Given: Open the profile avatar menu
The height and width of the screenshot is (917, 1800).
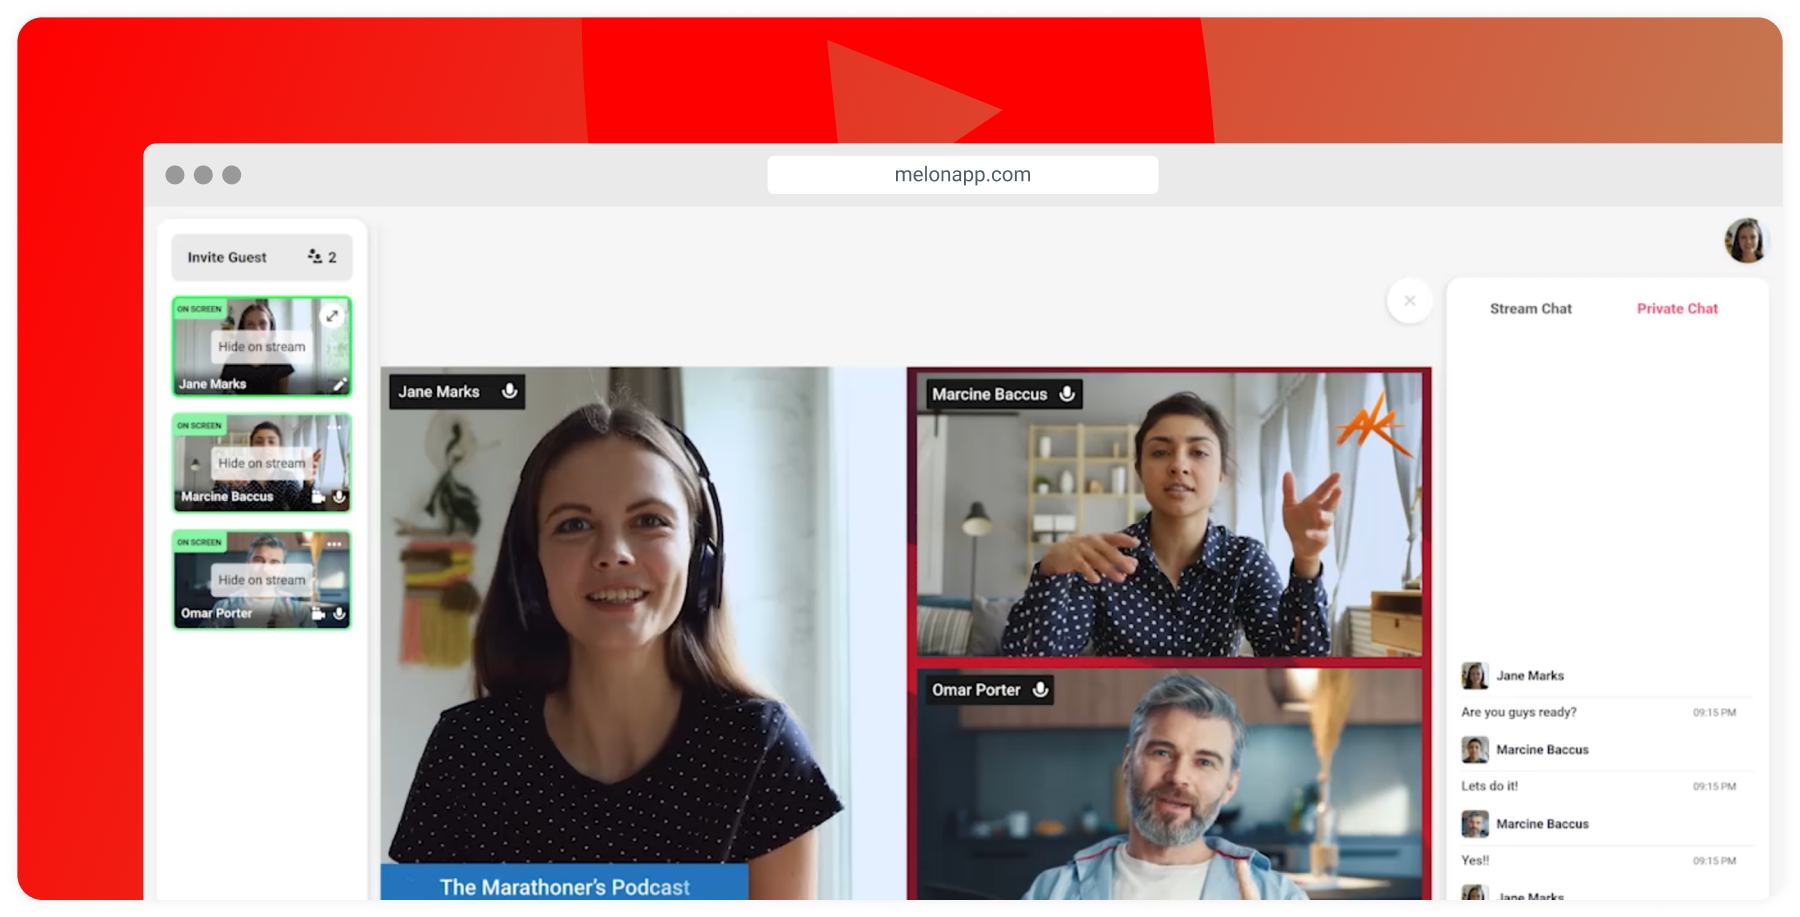Looking at the screenshot, I should pyautogui.click(x=1746, y=241).
